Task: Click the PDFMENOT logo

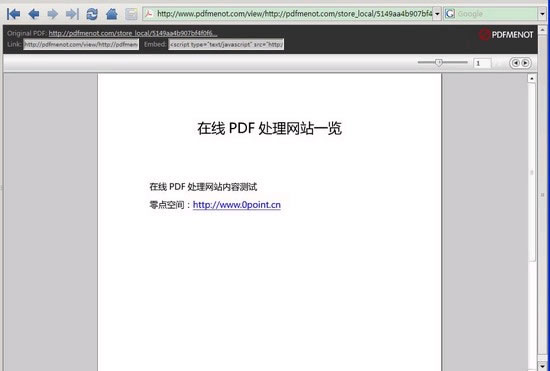Action: (506, 34)
